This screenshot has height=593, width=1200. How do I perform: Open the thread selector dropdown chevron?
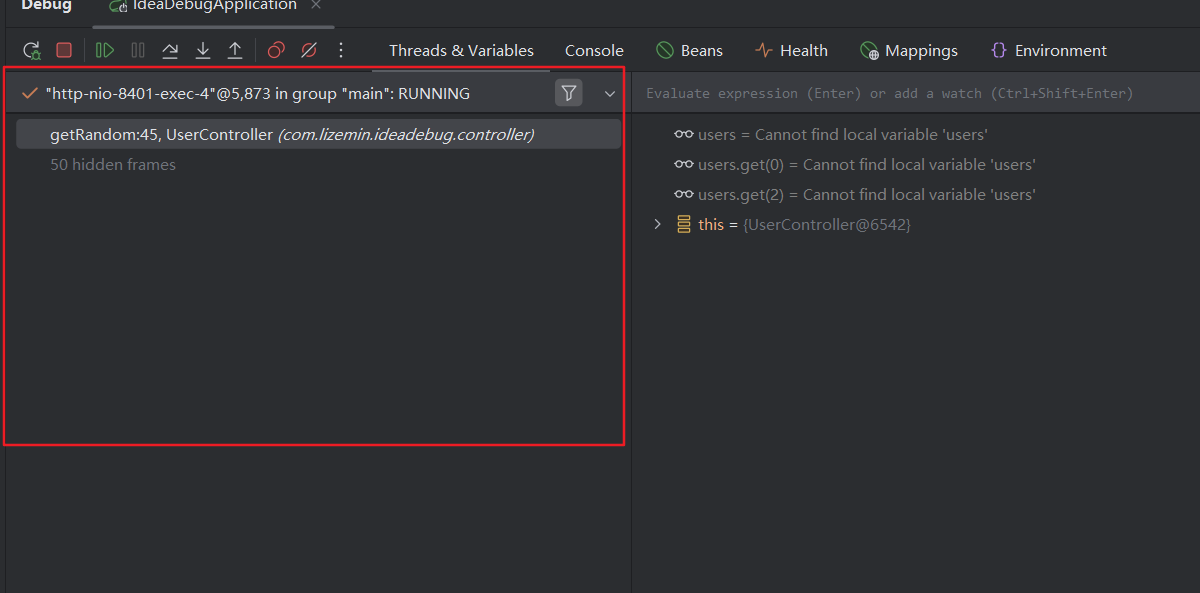pyautogui.click(x=610, y=94)
